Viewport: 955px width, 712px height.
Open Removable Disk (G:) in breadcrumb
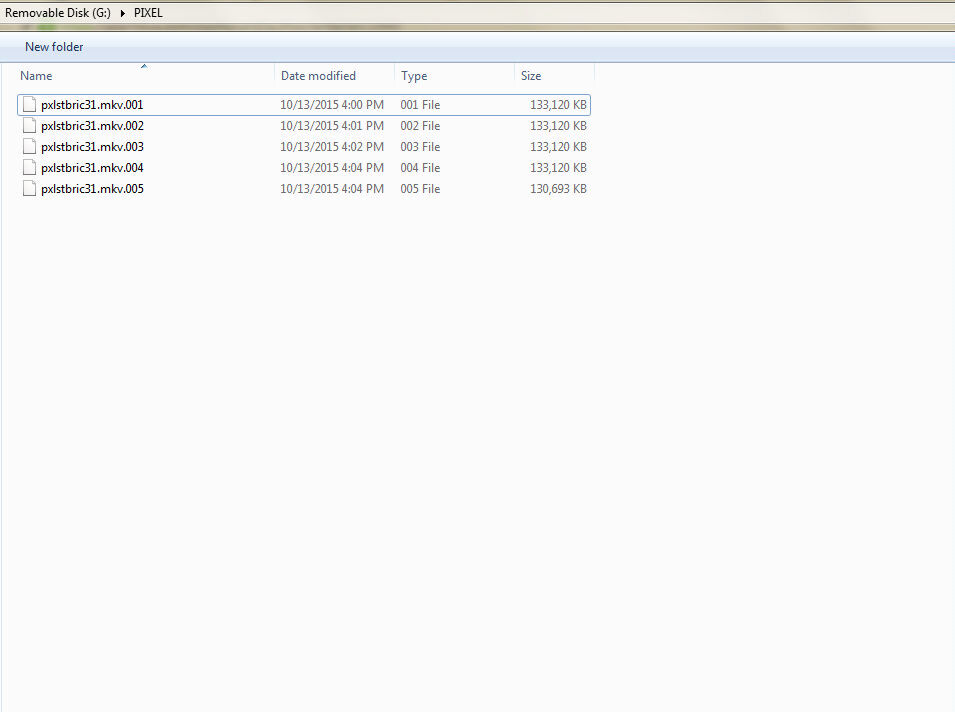(58, 13)
